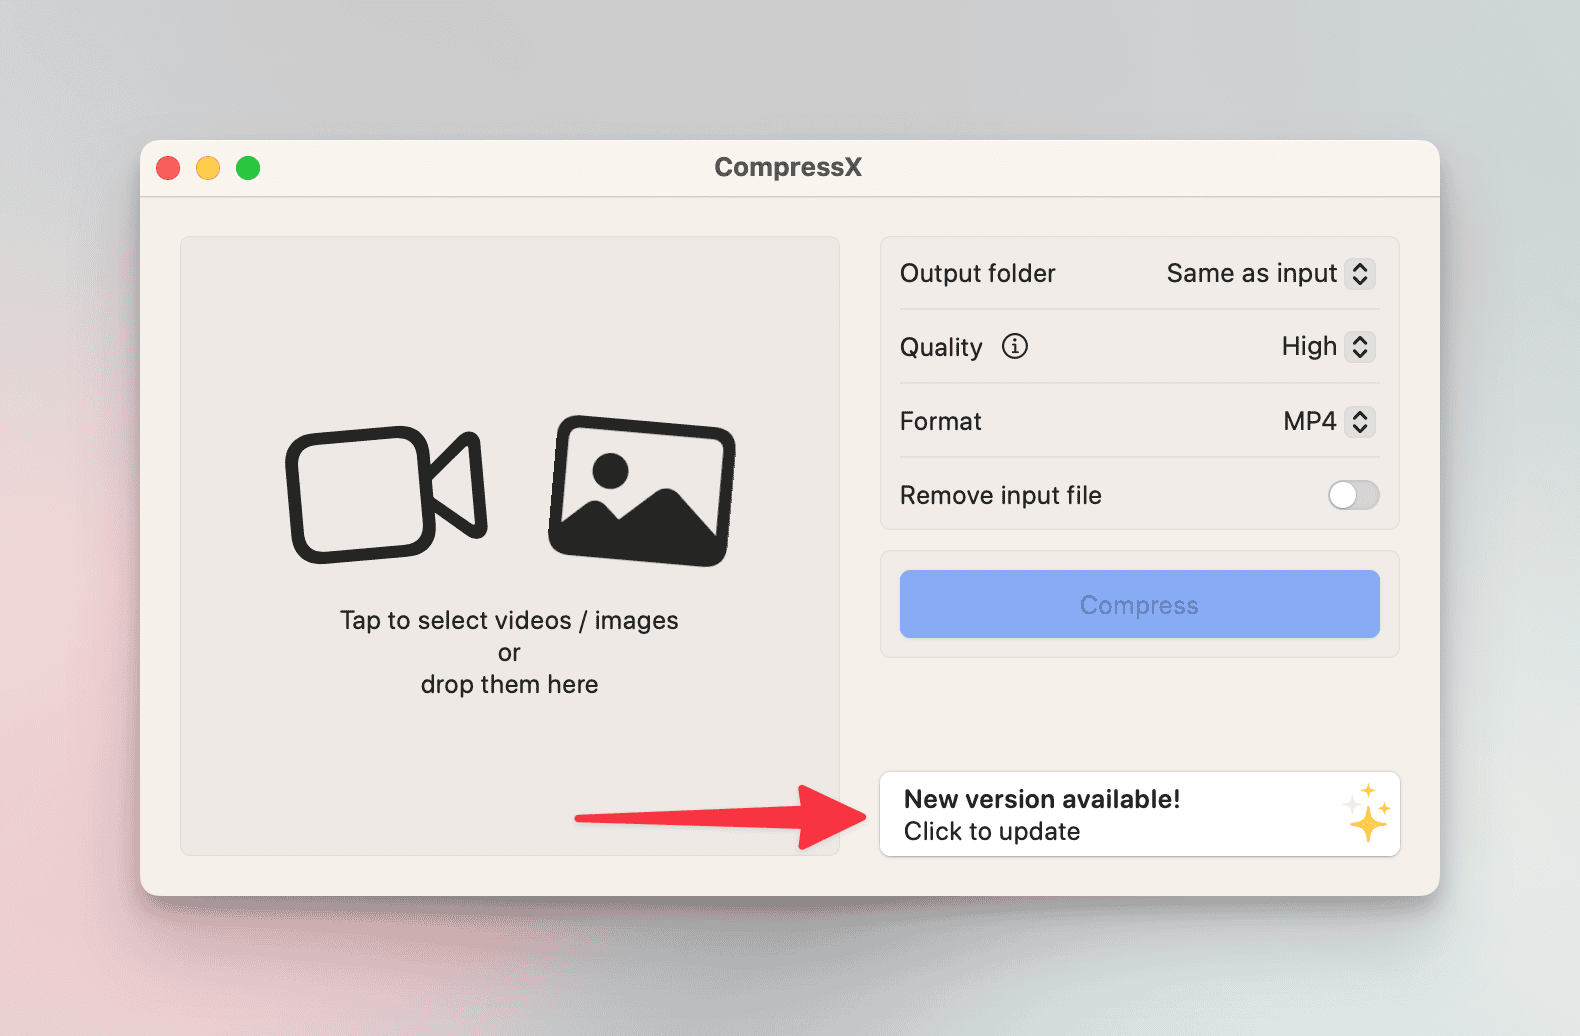Click the up-down chevrons next to MP4
1580x1036 pixels.
click(1360, 421)
